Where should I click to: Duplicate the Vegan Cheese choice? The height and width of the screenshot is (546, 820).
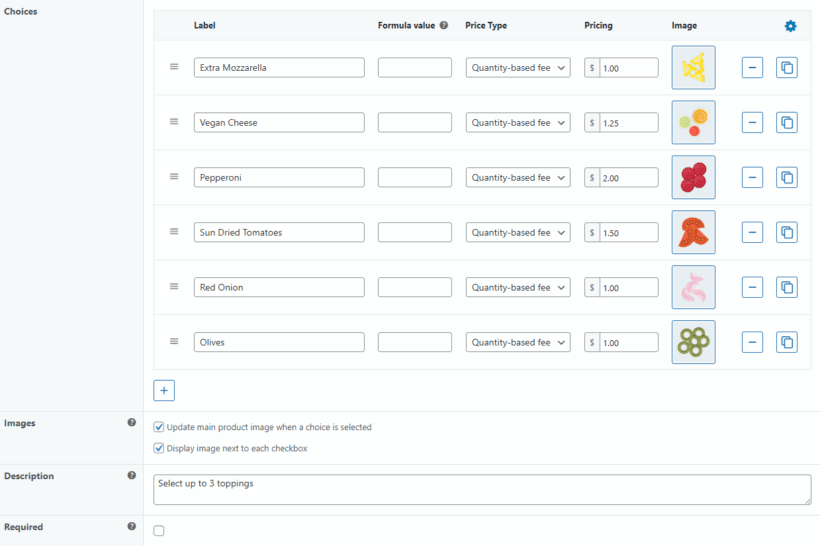[x=787, y=123]
